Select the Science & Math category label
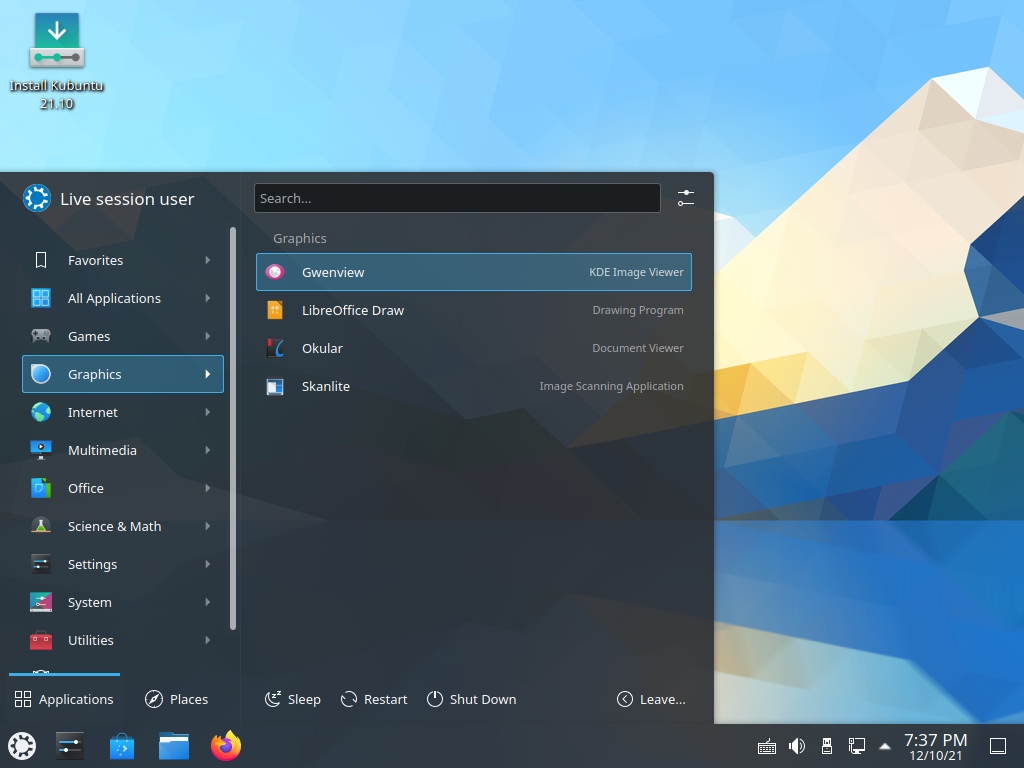 click(114, 526)
